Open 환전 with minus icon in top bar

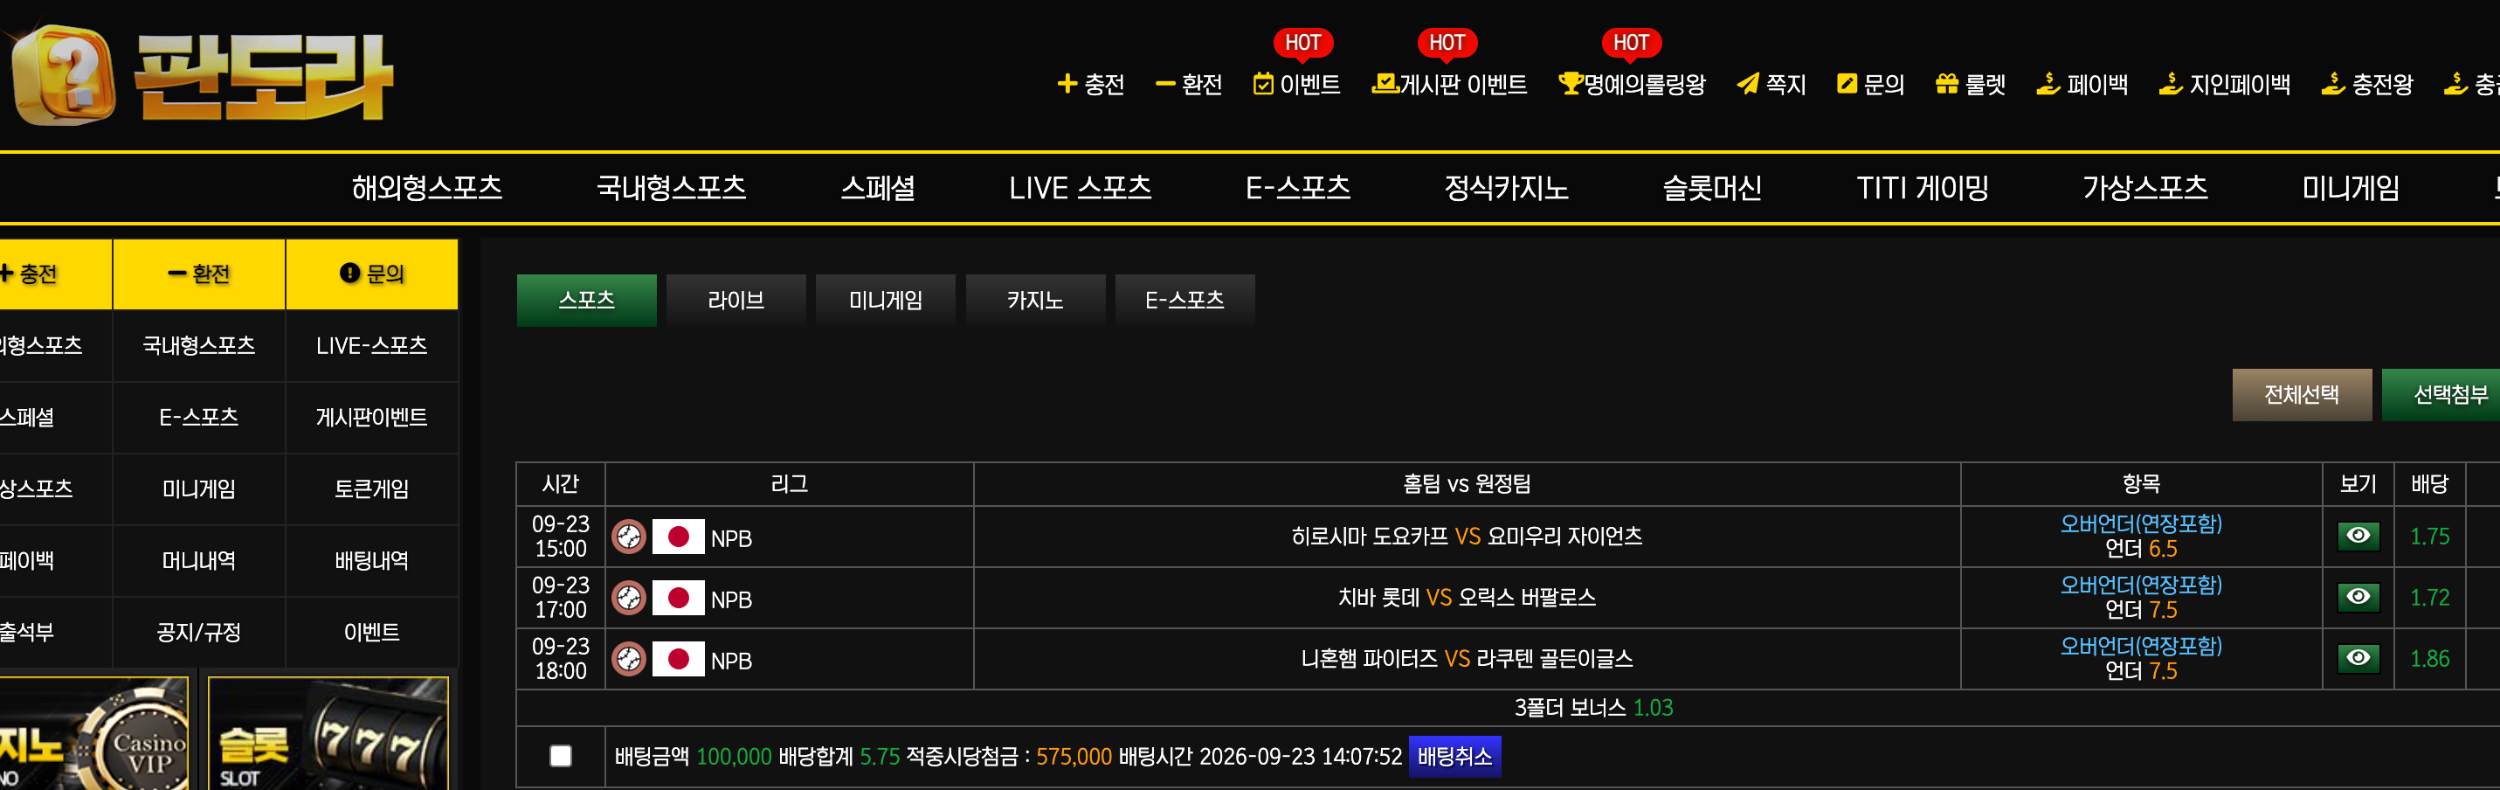[1189, 85]
